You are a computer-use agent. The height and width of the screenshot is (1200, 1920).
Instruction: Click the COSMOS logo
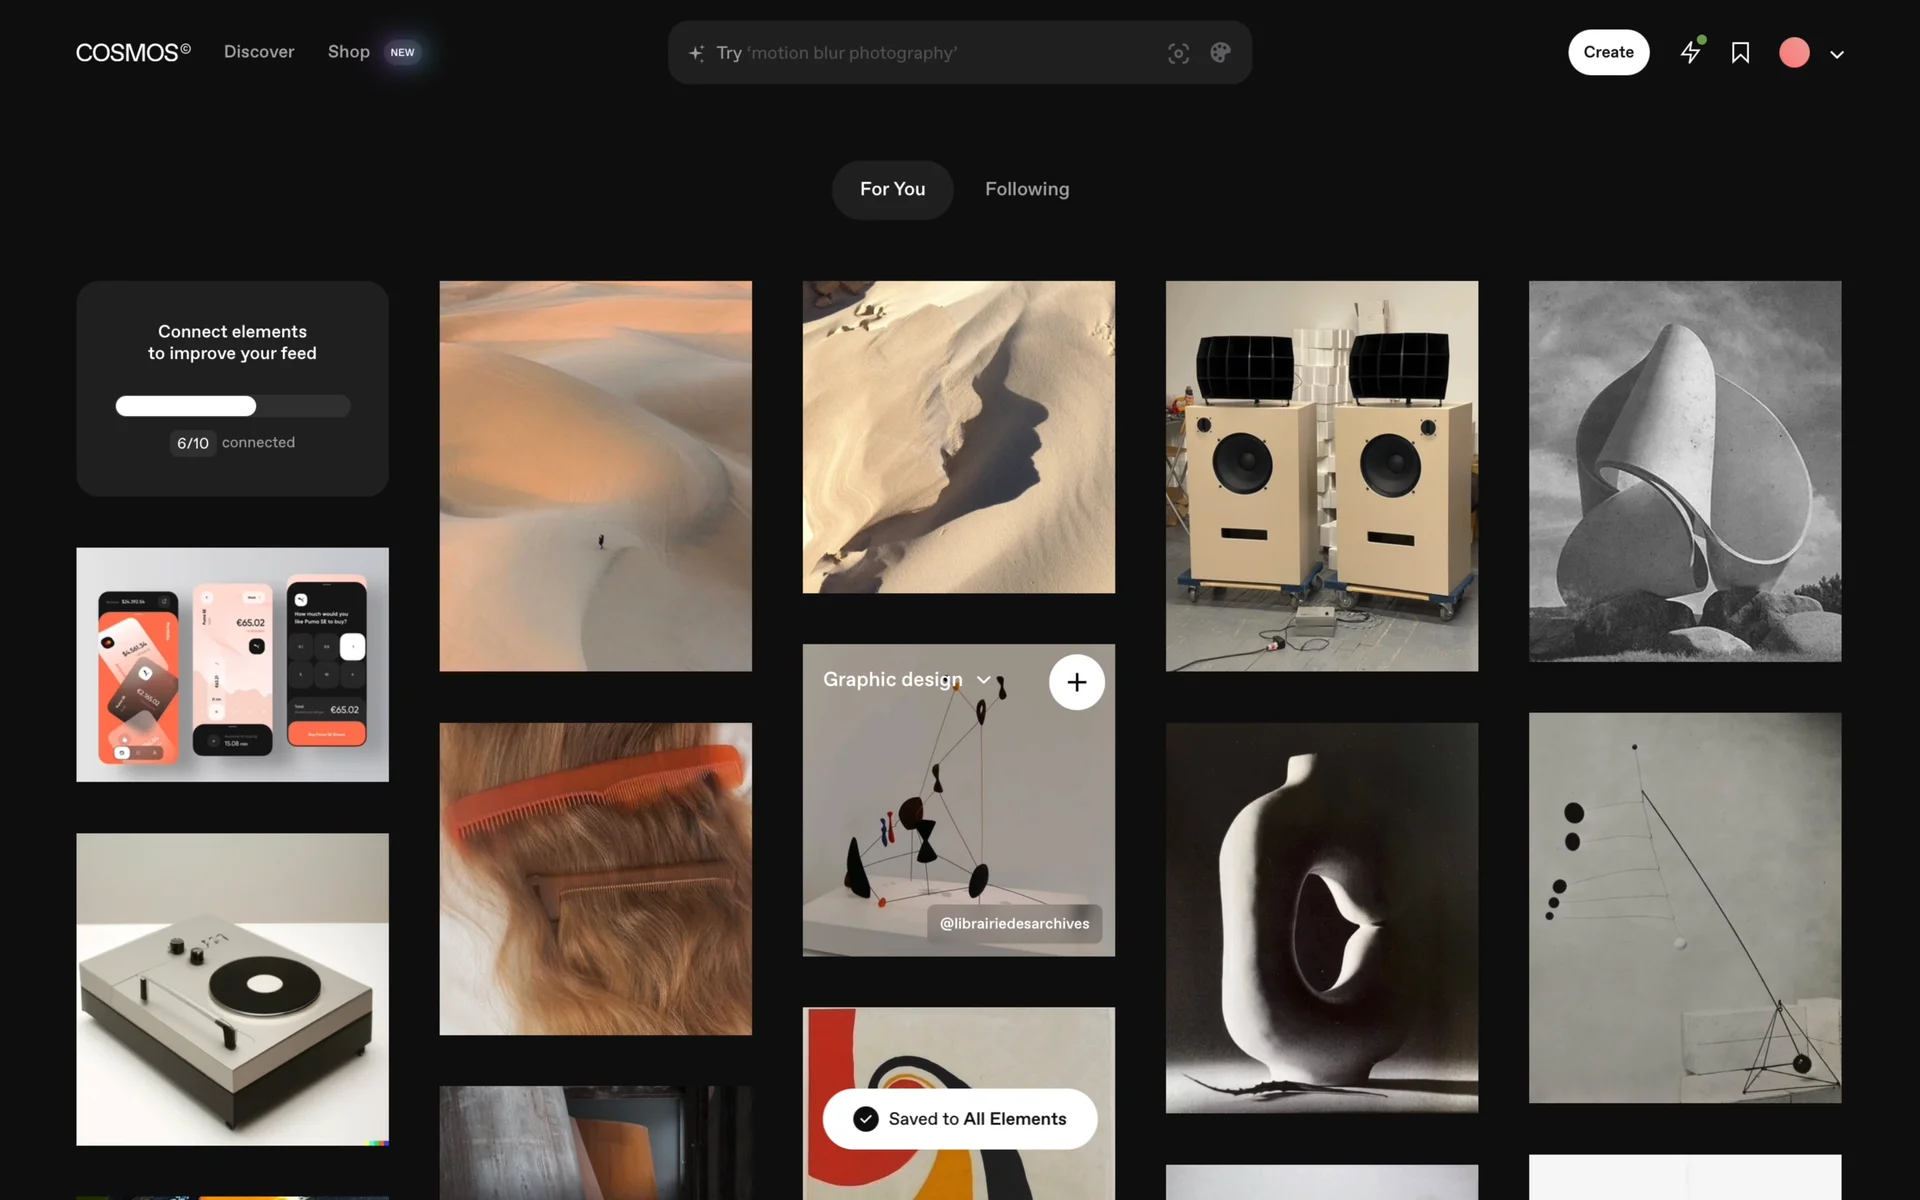[x=132, y=52]
